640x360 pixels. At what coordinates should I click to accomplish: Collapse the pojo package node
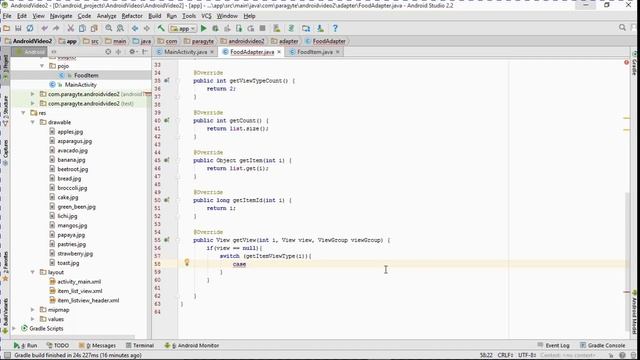(x=42, y=66)
